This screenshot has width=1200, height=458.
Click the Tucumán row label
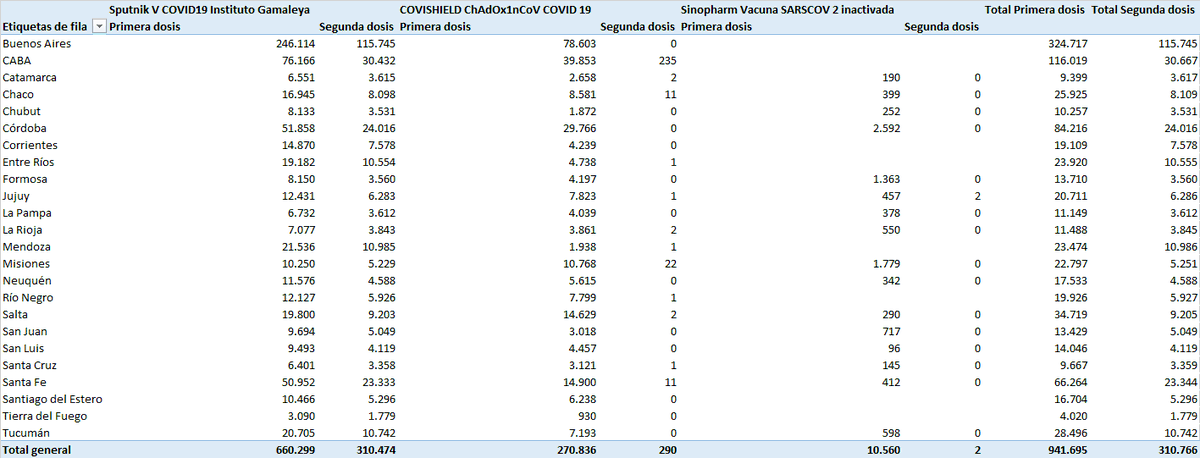click(x=27, y=434)
